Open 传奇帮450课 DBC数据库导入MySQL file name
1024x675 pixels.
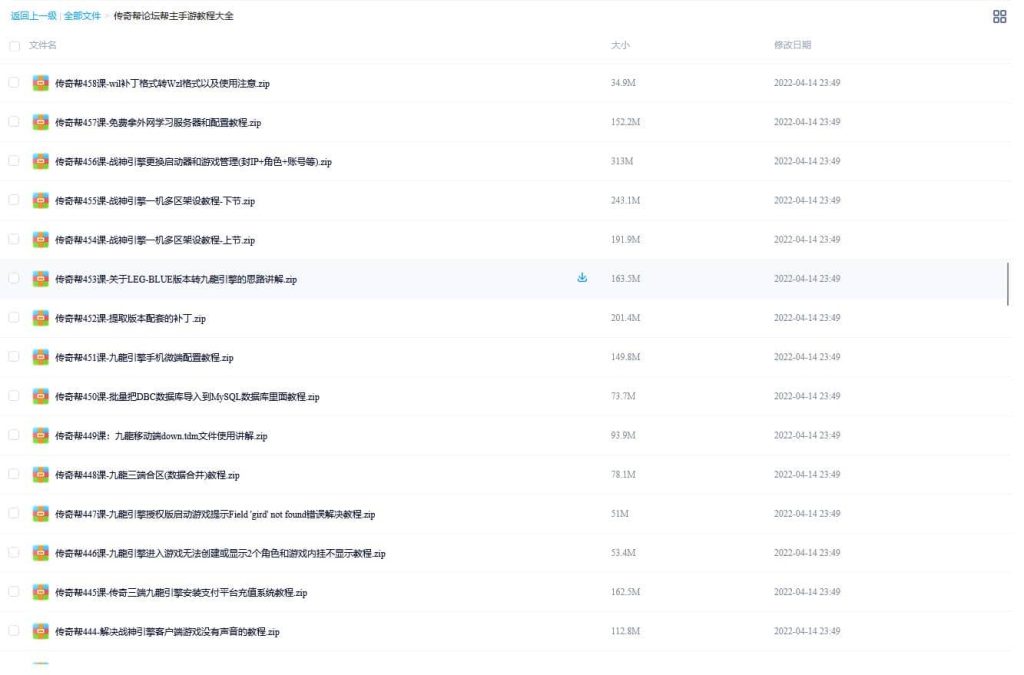click(187, 397)
